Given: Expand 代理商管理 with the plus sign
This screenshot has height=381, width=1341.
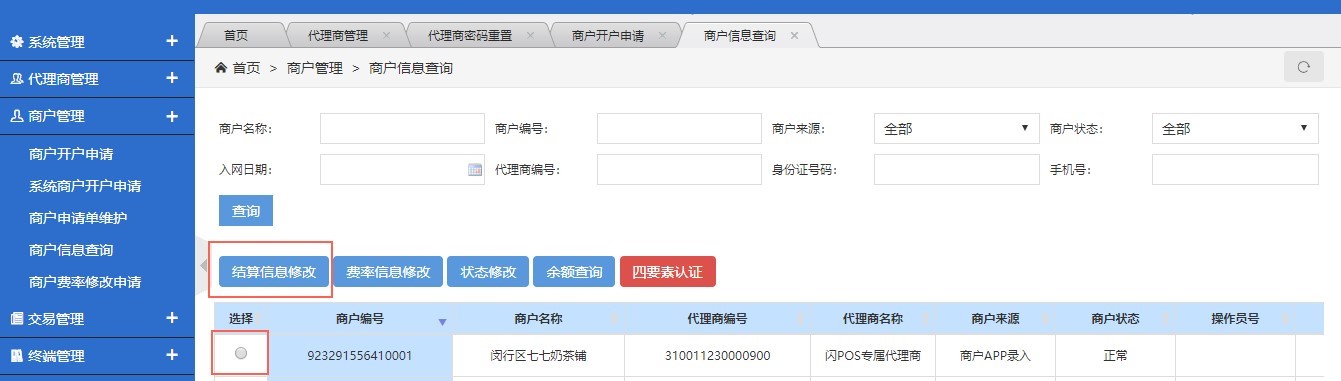Looking at the screenshot, I should pyautogui.click(x=172, y=78).
